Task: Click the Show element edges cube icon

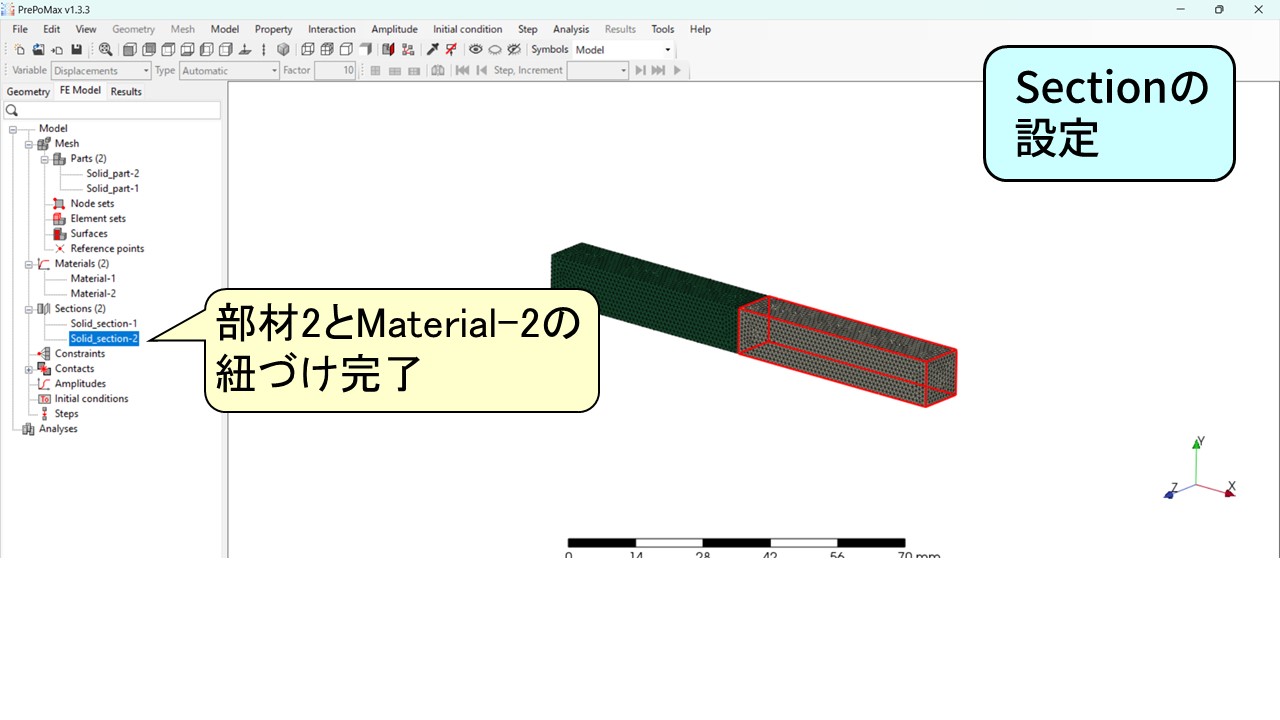Action: pos(327,49)
